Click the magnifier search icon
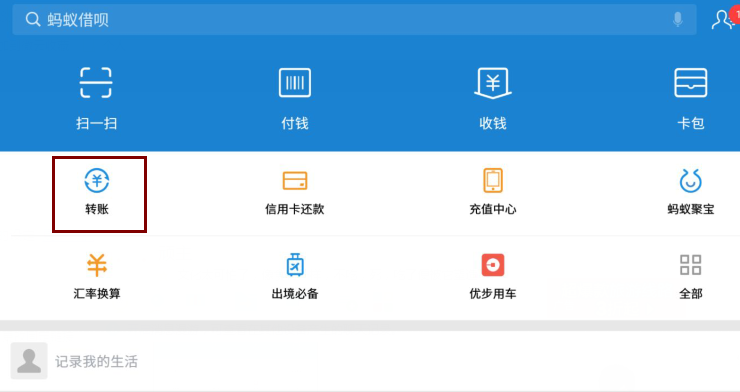Screen dimensions: 740x392 pos(33,19)
